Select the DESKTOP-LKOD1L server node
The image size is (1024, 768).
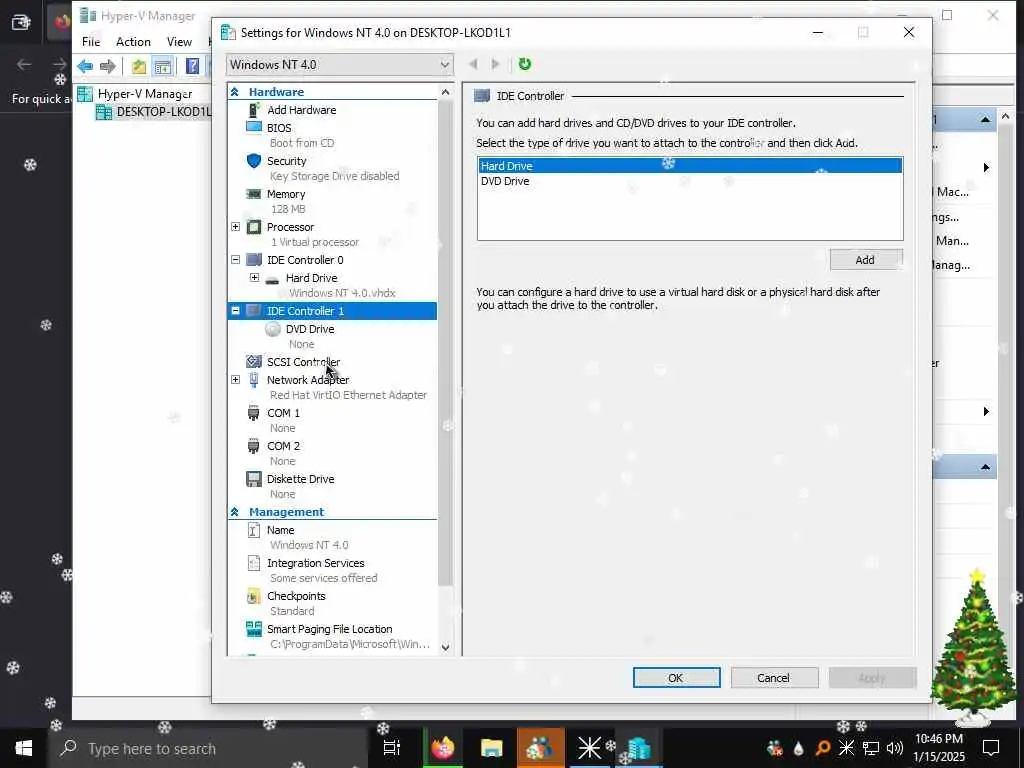tap(163, 112)
